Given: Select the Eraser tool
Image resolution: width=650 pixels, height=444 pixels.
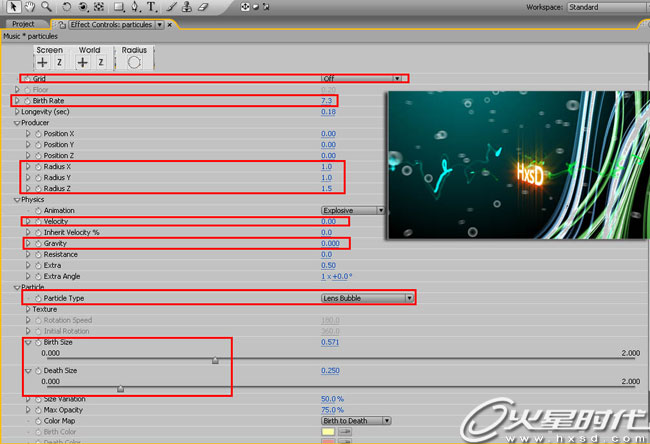Looking at the screenshot, I should 204,7.
